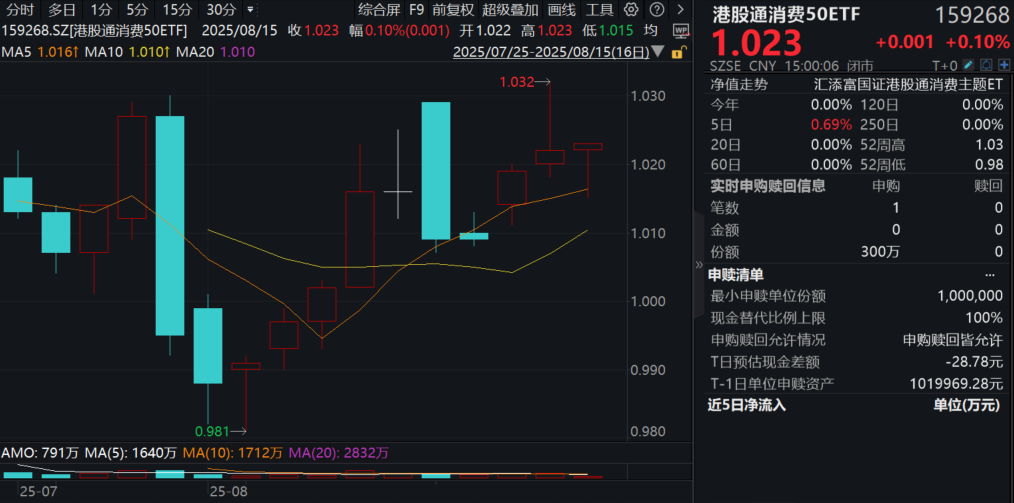The width and height of the screenshot is (1014, 503).
Task: Click the three-dot more icon in 申赎清单
Action: [990, 274]
